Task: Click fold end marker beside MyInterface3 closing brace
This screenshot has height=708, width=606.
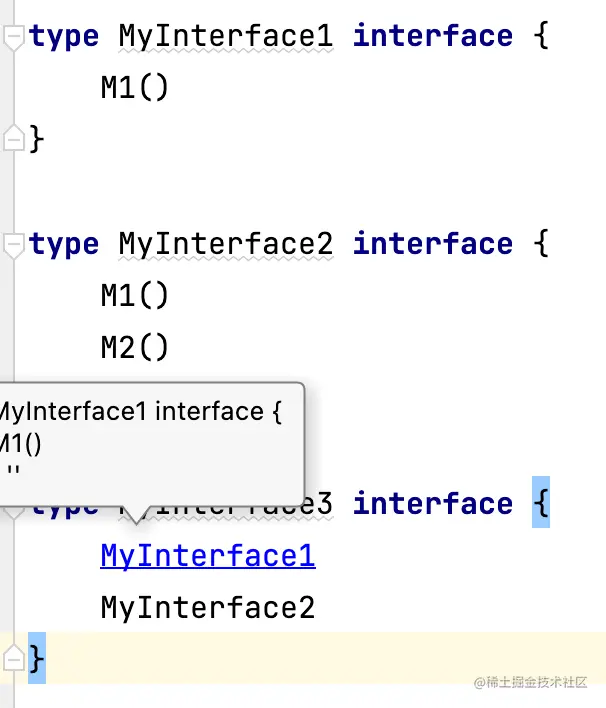Action: (13, 658)
